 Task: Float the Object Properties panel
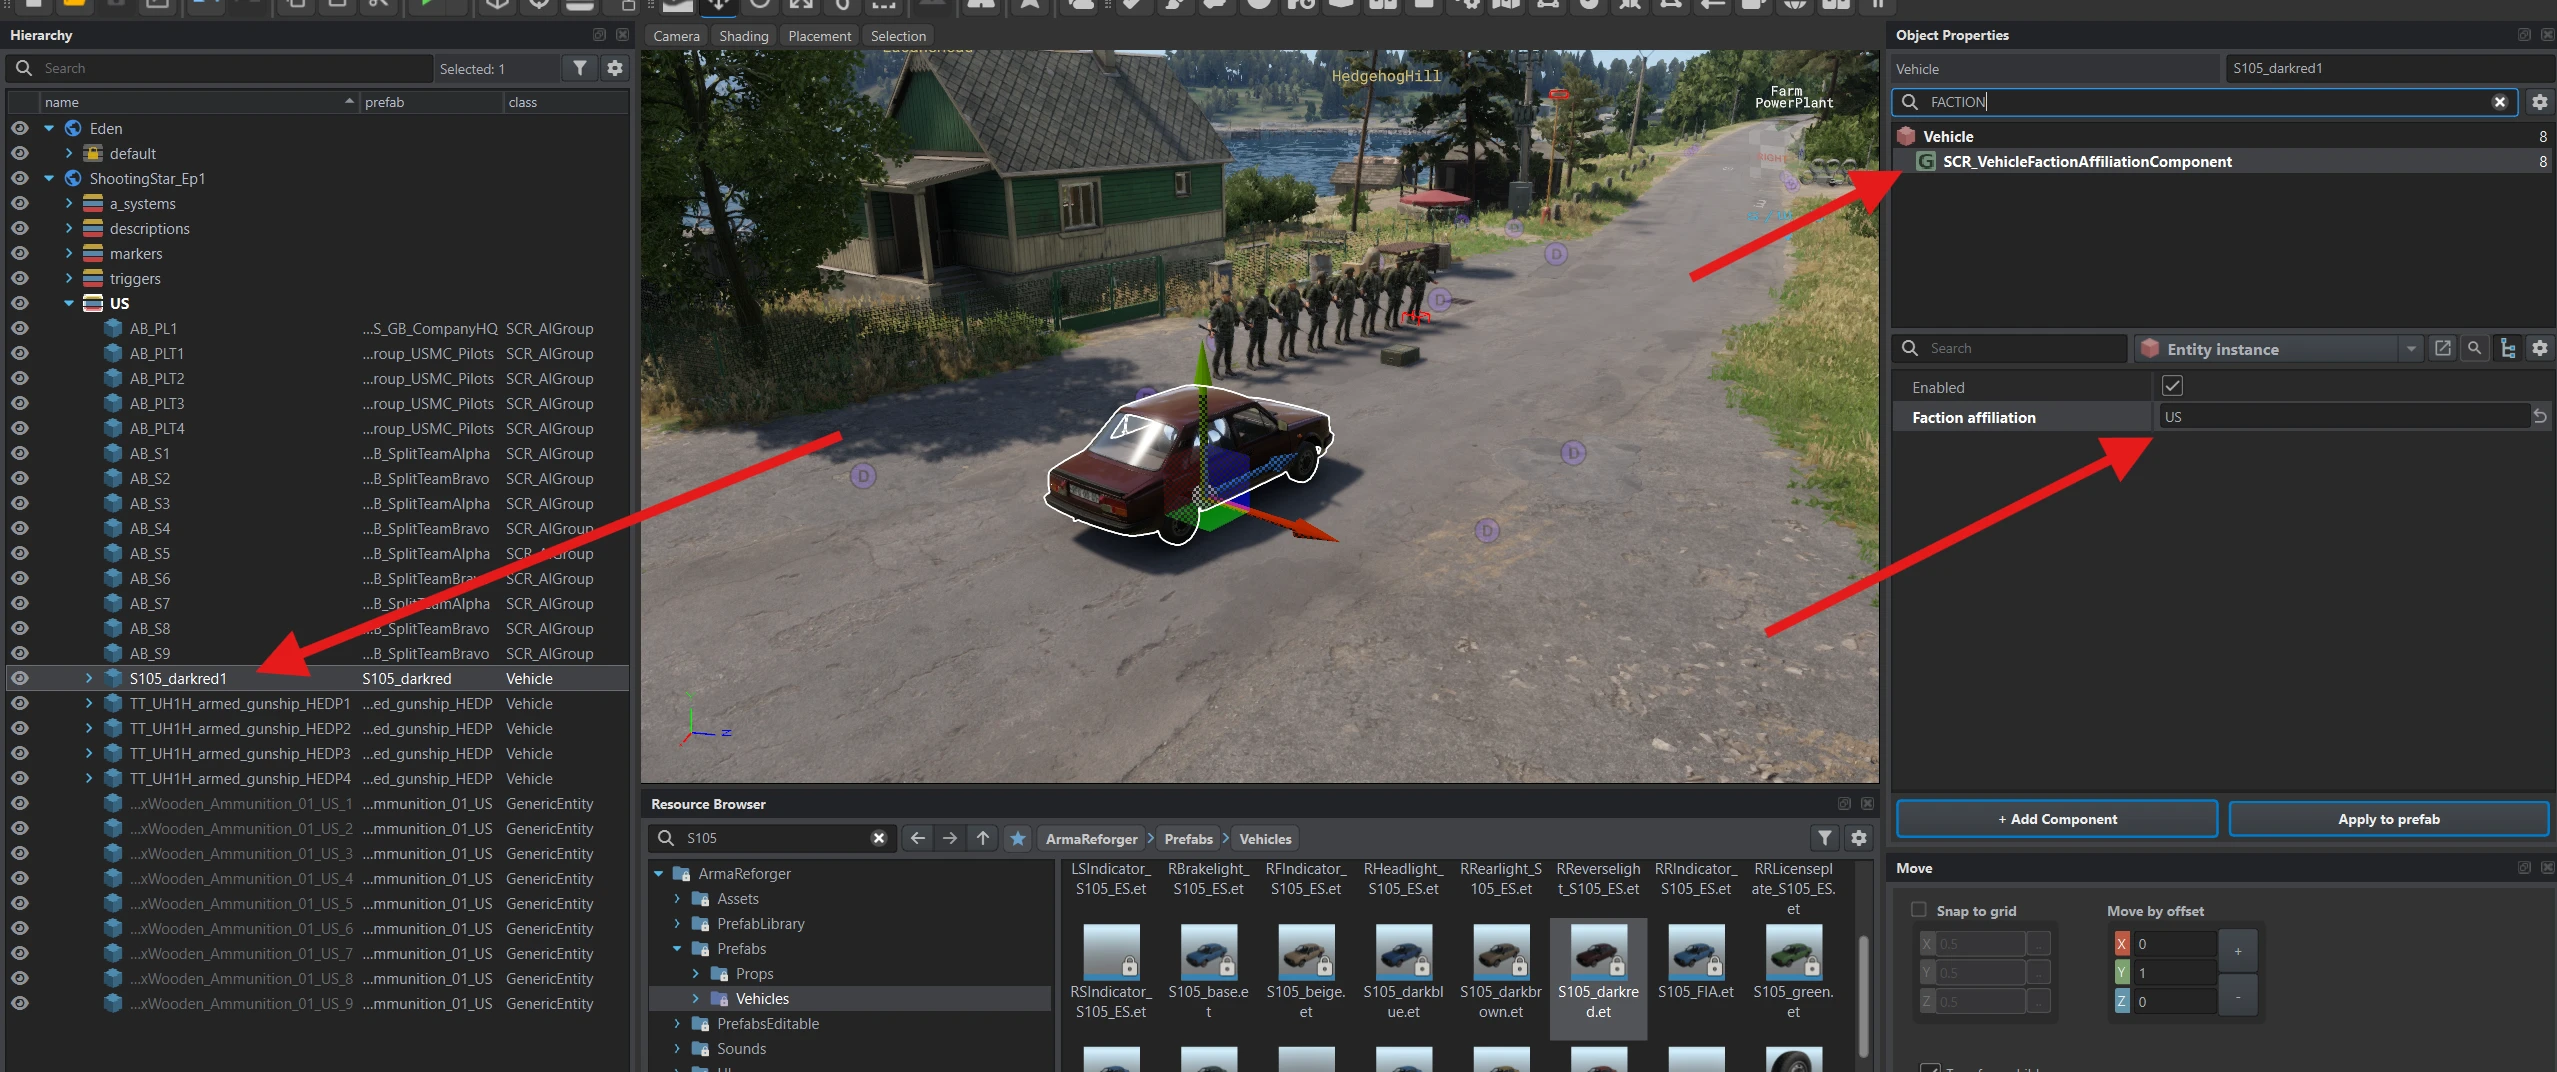(2524, 35)
